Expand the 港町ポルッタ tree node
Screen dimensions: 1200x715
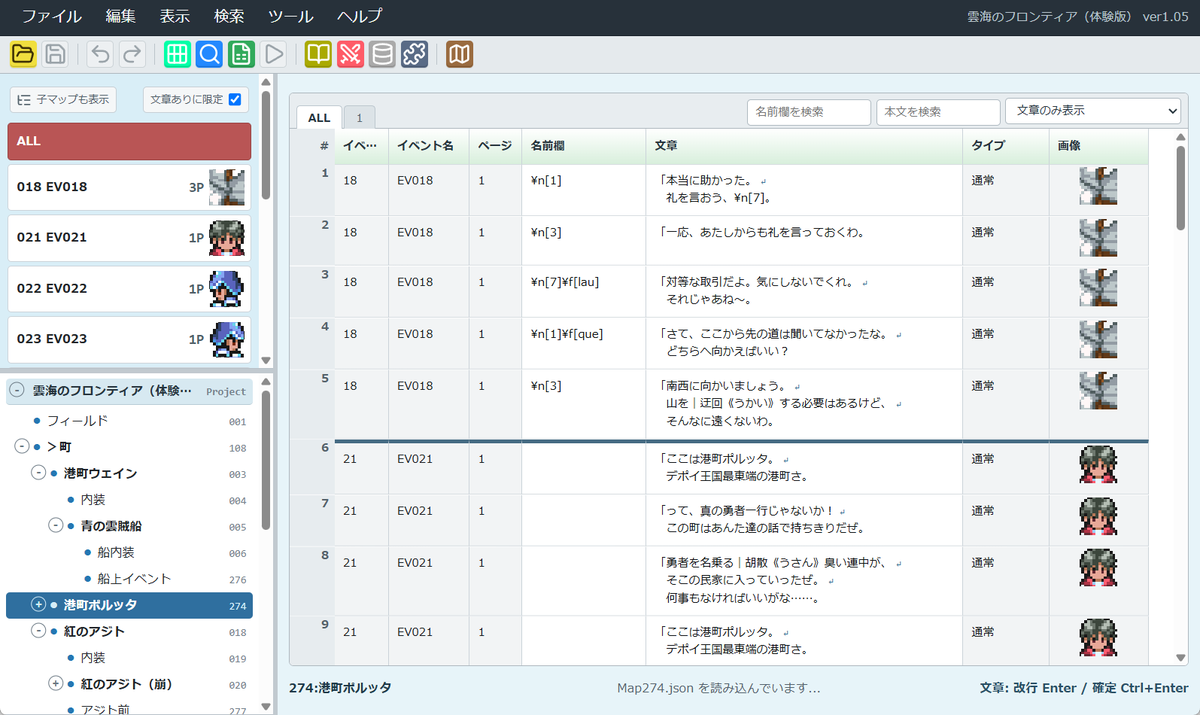click(x=39, y=604)
